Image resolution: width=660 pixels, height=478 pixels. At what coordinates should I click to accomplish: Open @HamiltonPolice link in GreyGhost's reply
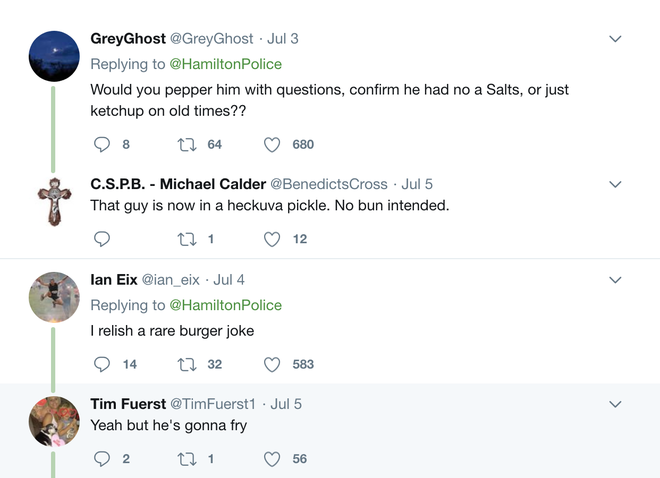click(x=225, y=64)
